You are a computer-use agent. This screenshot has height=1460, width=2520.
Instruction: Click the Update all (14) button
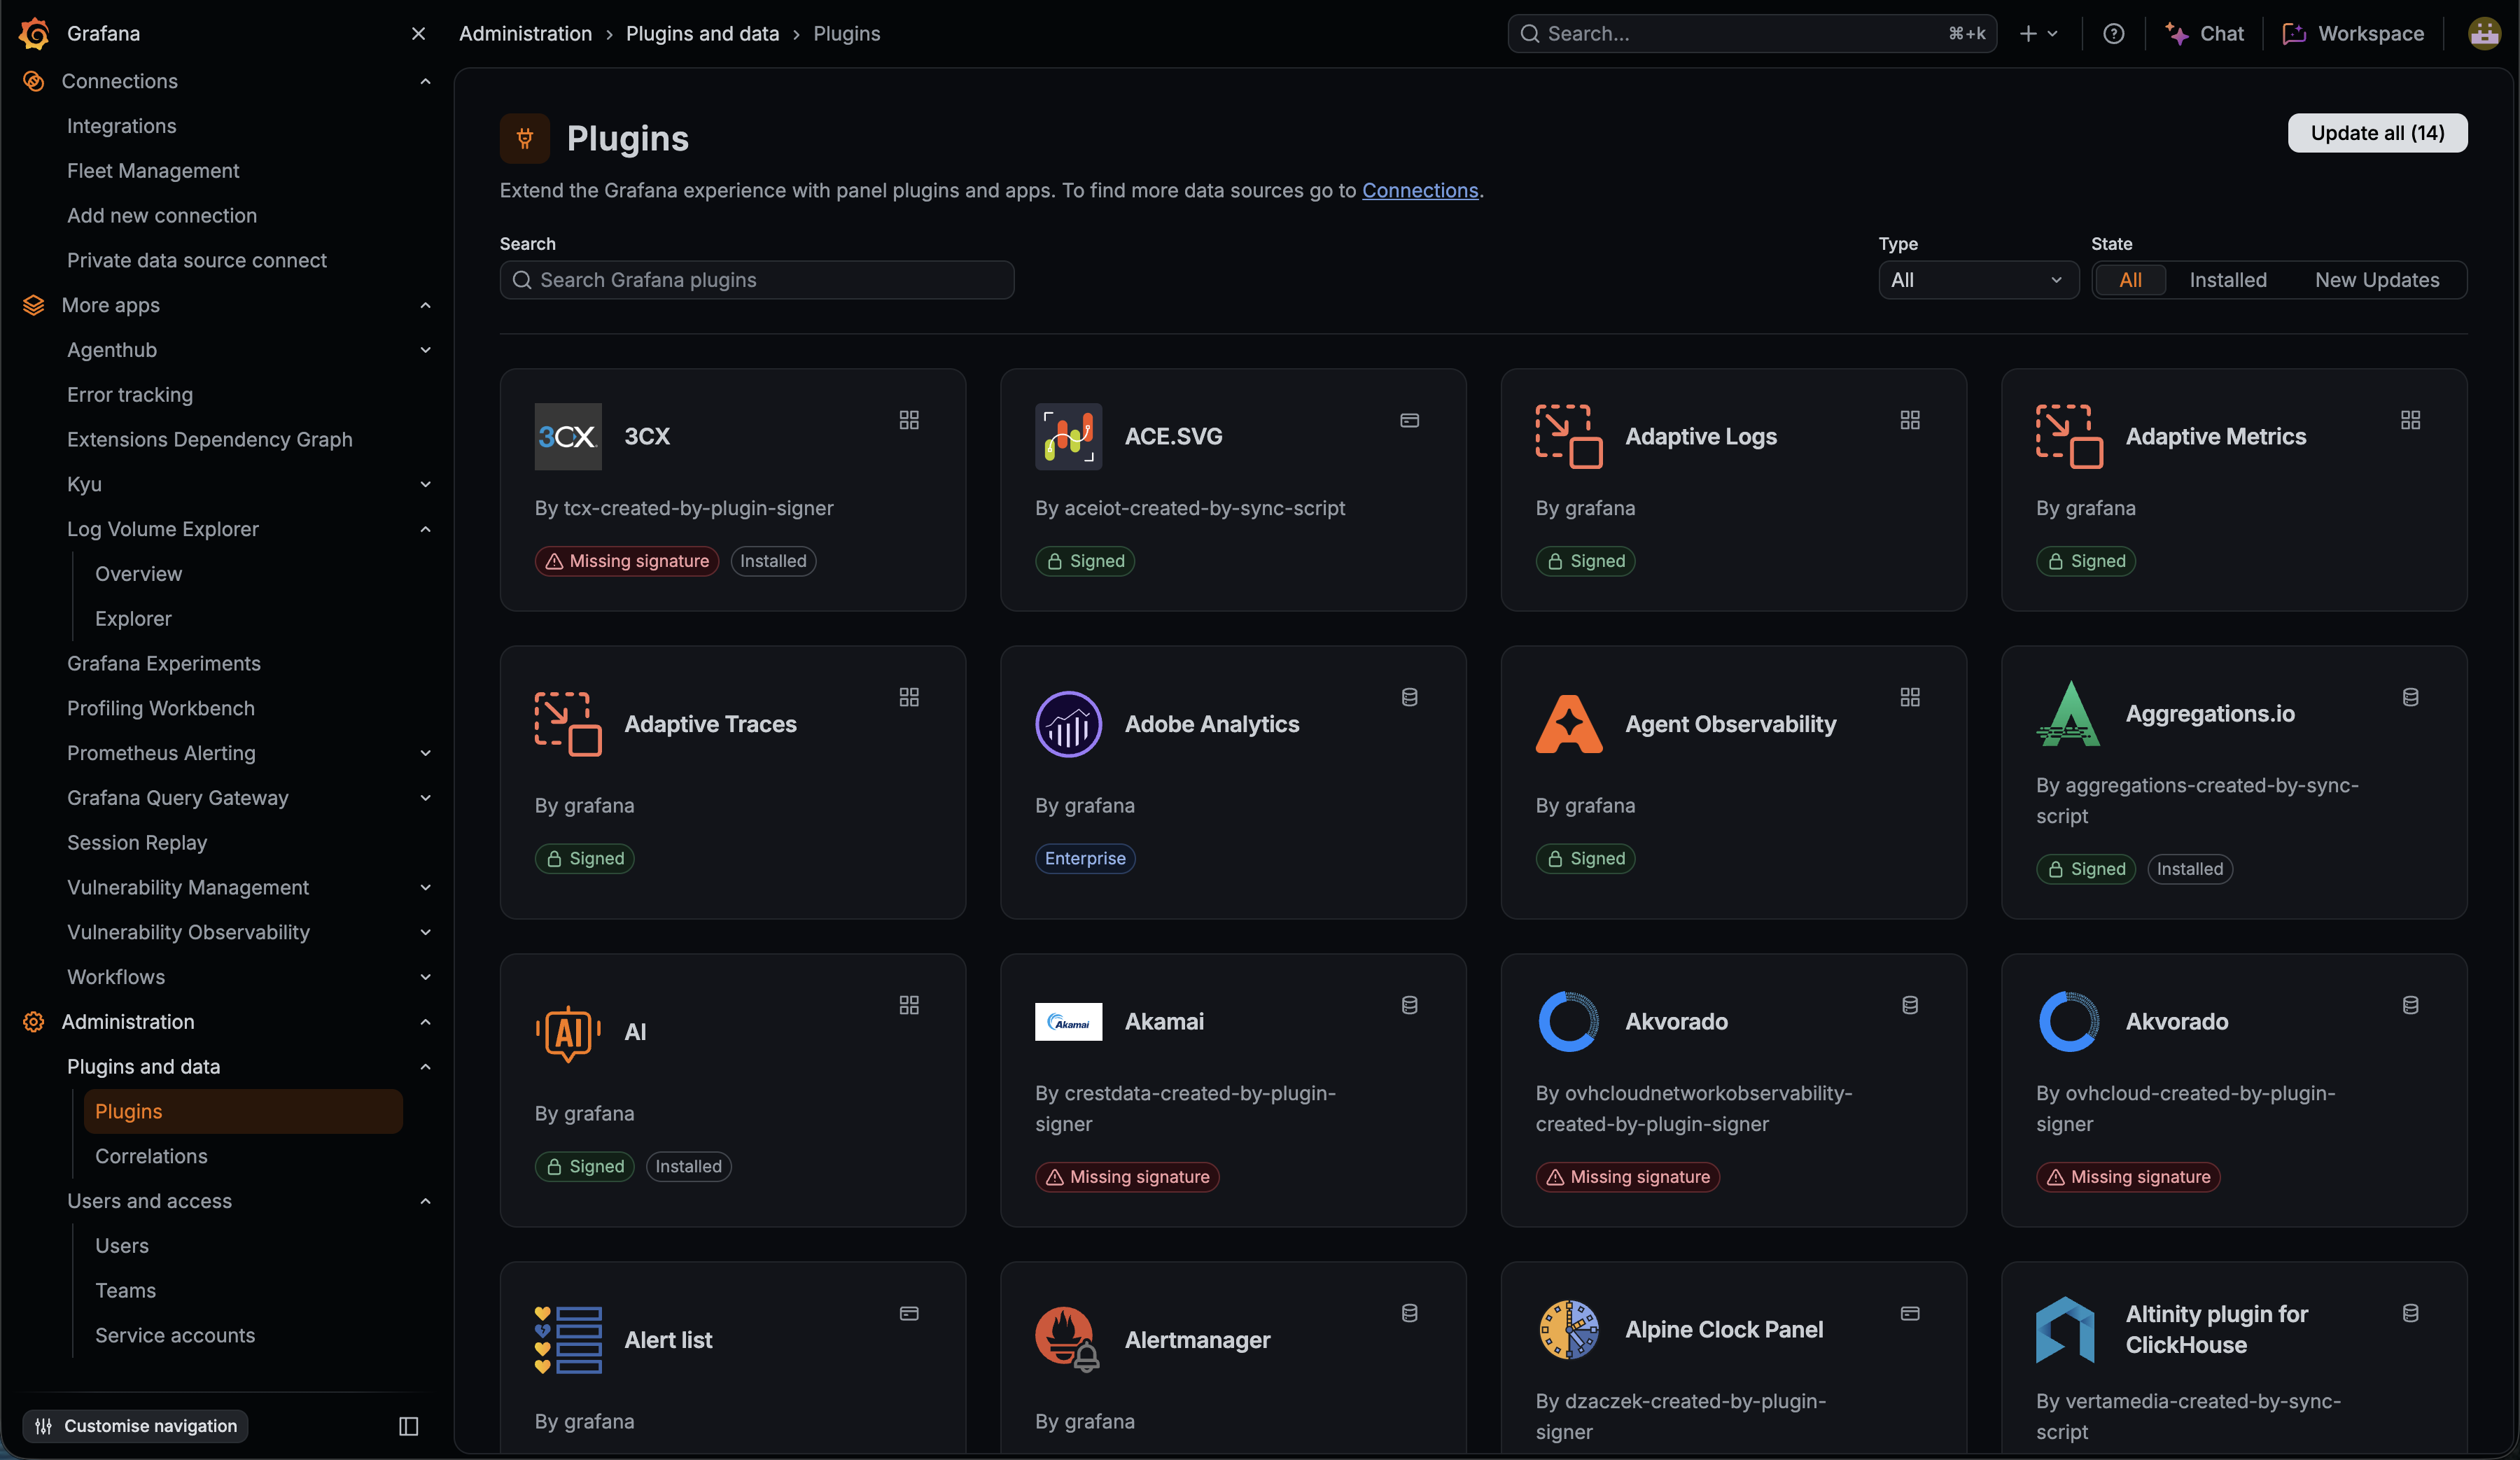(x=2377, y=133)
